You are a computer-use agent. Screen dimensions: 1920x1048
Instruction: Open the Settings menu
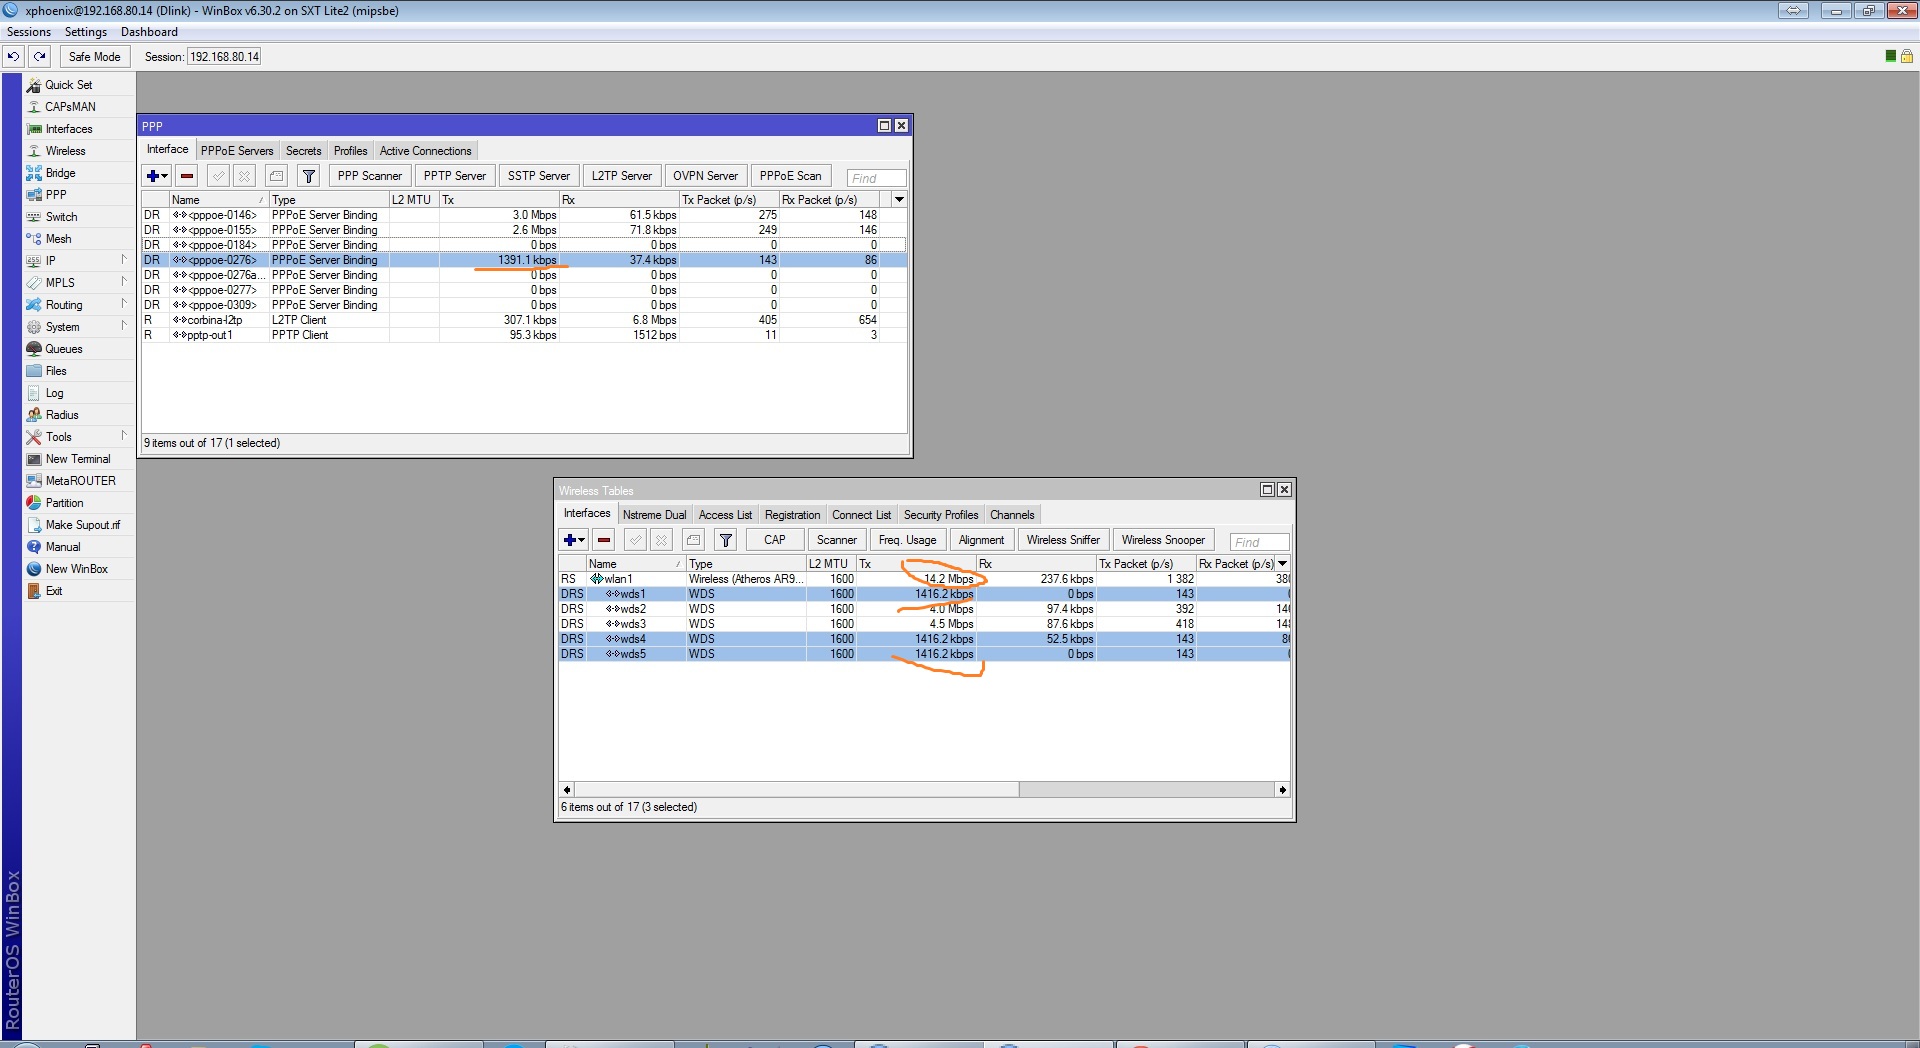pos(86,32)
